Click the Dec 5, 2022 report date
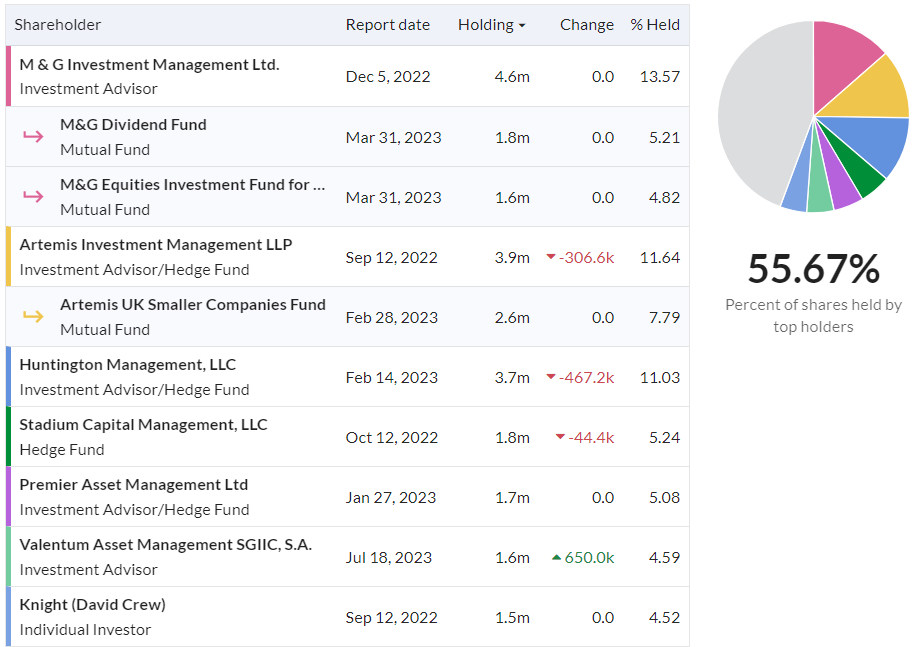 coord(388,77)
